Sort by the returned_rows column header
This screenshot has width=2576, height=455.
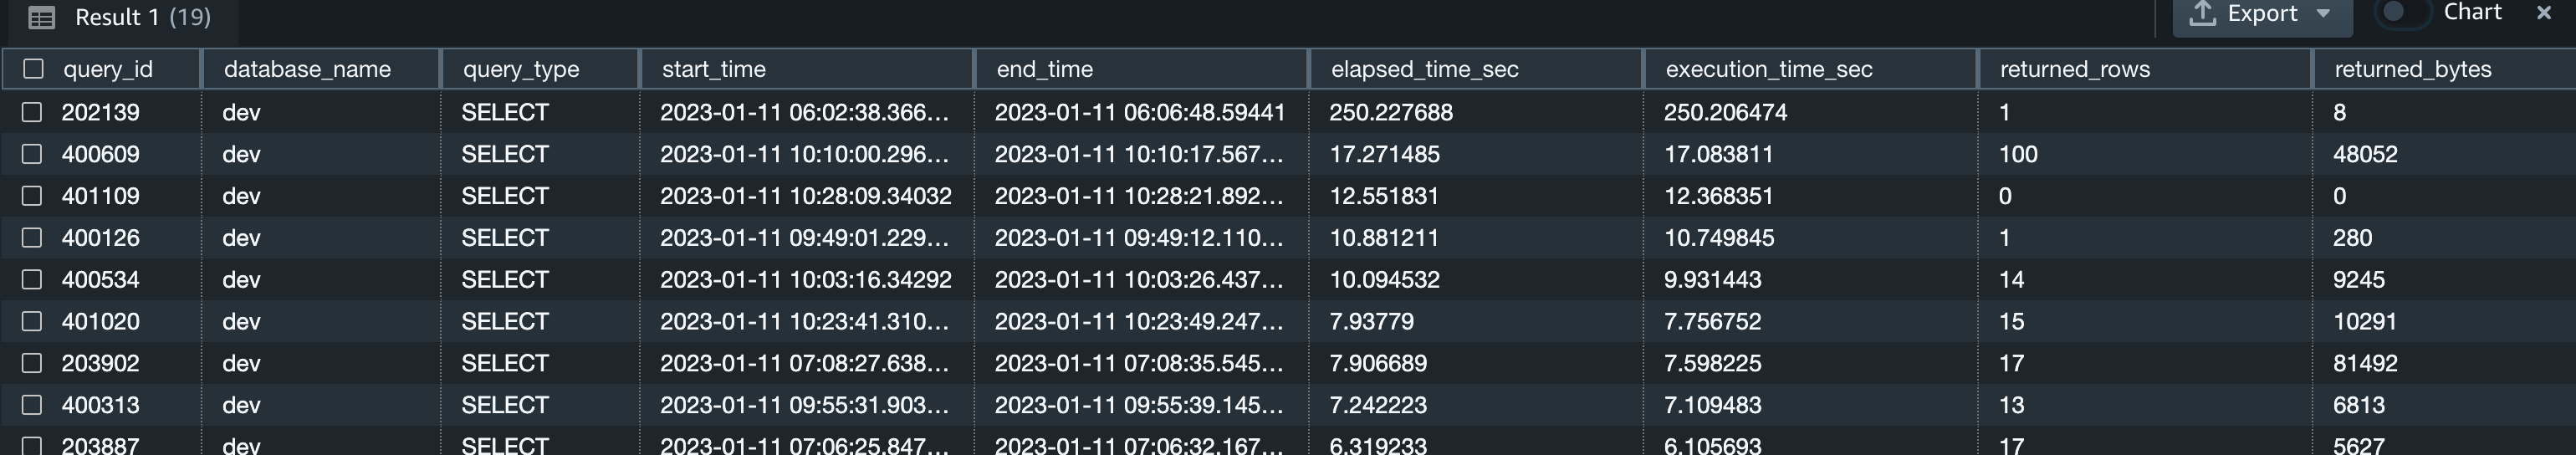[x=2074, y=69]
